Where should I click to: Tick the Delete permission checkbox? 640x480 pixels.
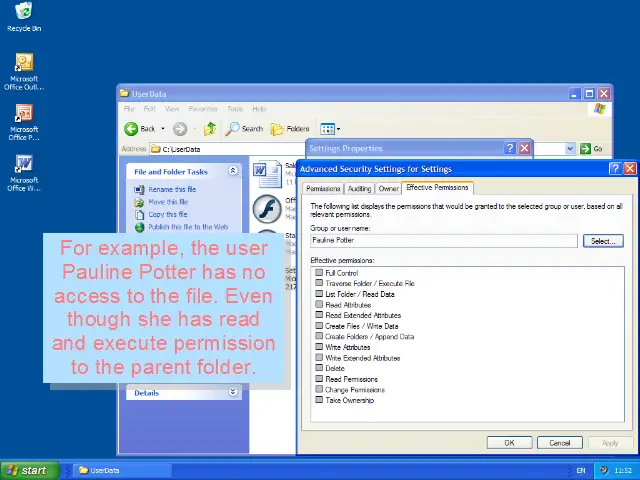tap(319, 368)
